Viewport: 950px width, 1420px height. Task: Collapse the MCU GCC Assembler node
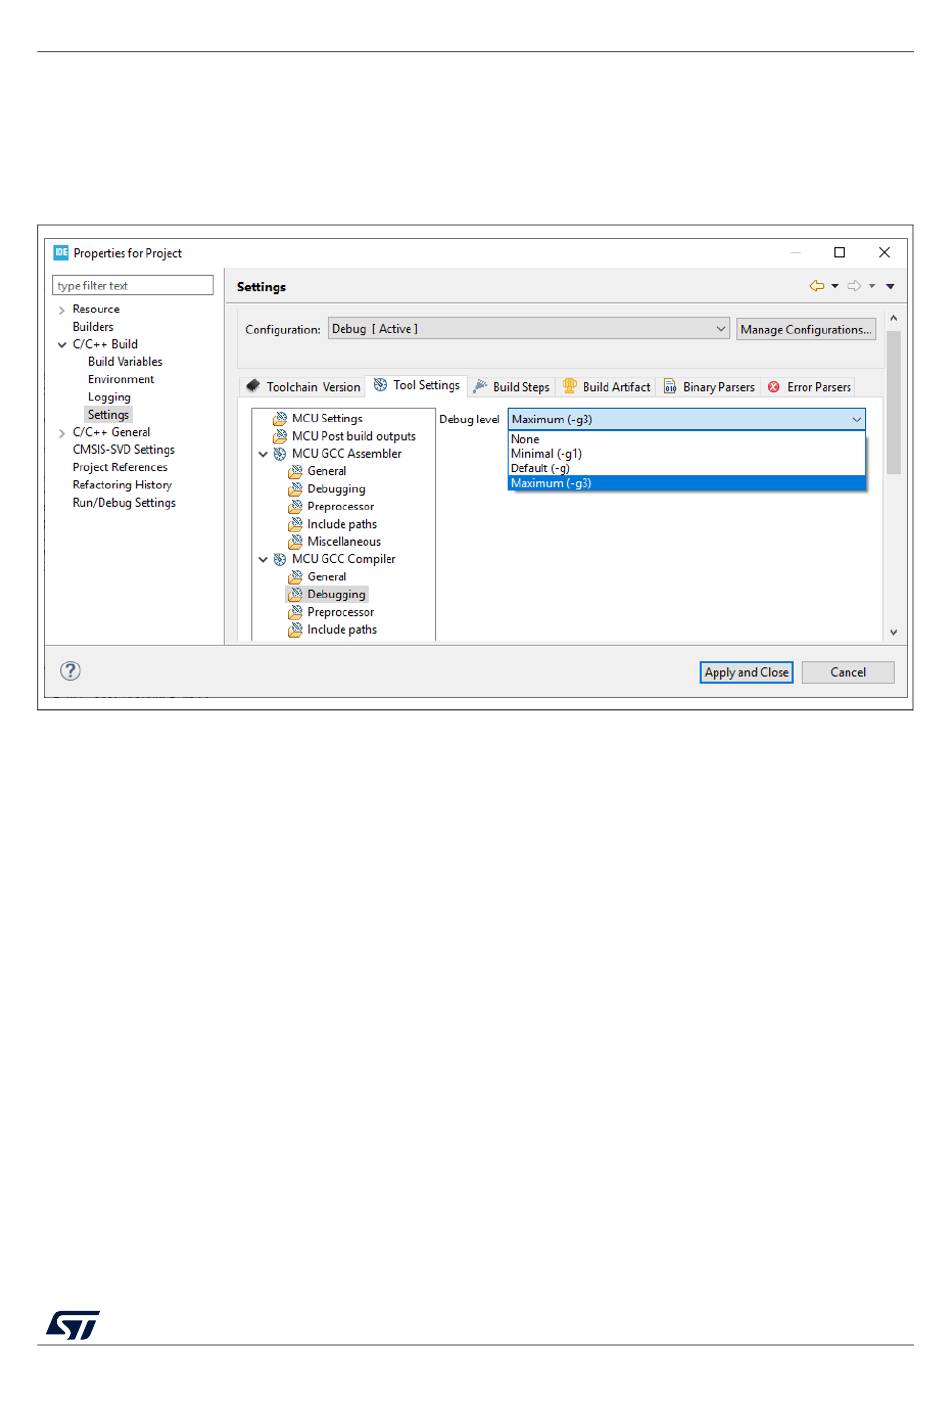tap(264, 454)
